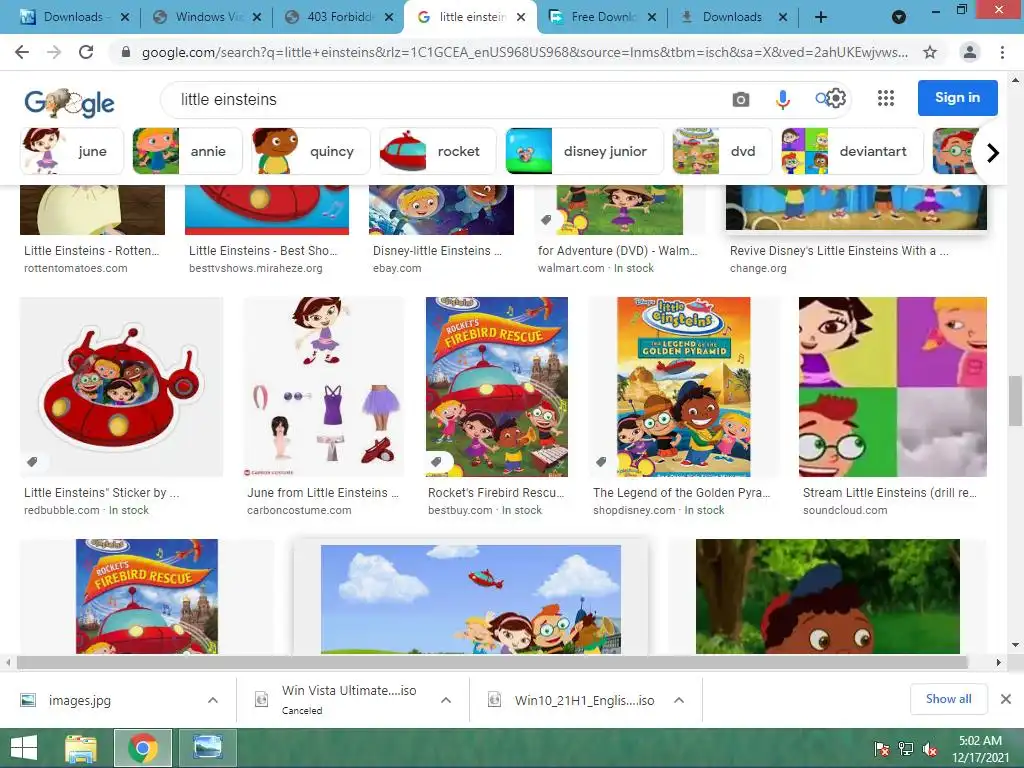Select the little einsteins tab

click(x=470, y=17)
